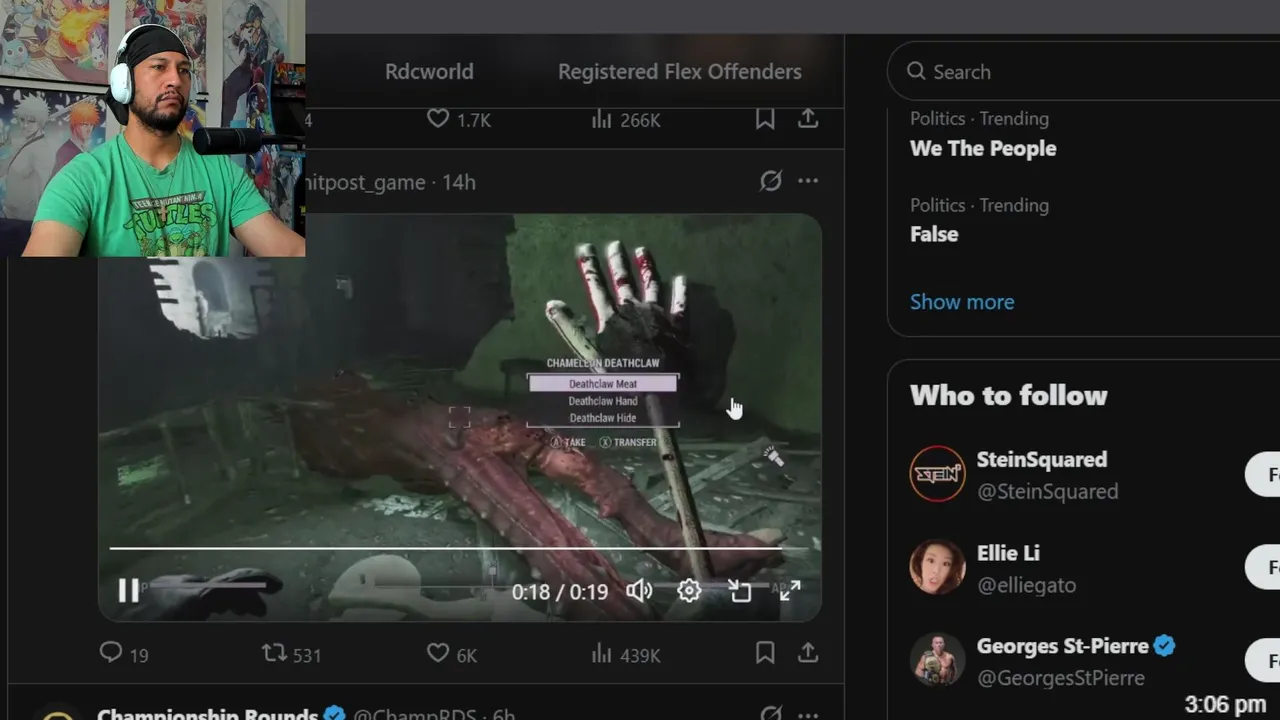
Task: Follow Georges St-Pierre button
Action: (x=1262, y=660)
